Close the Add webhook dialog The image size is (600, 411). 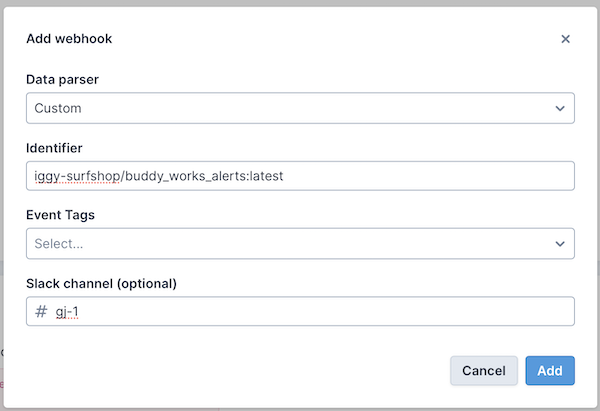click(565, 39)
